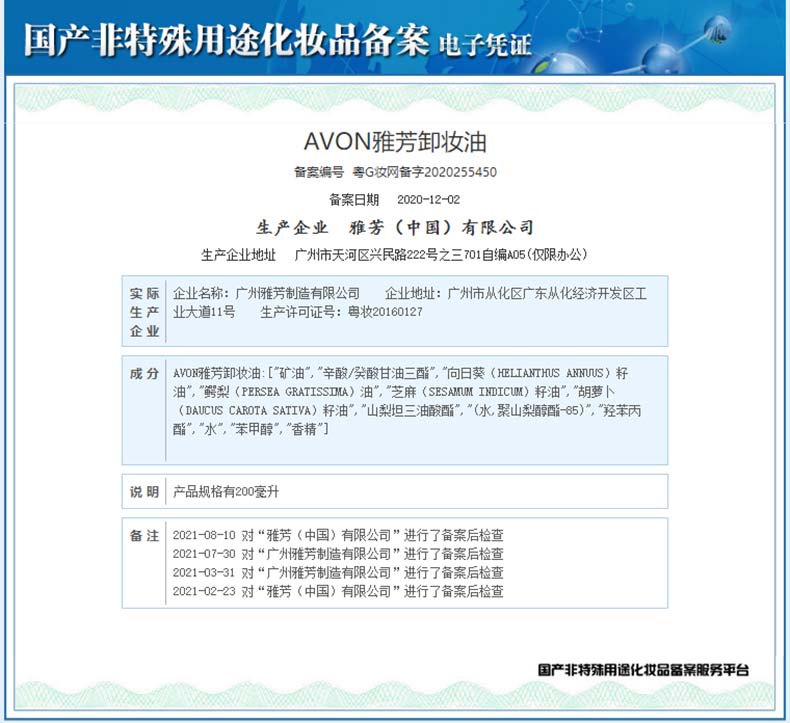Image resolution: width=790 pixels, height=723 pixels.
Task: Click the 2021-02-23 inspection record entry
Action: point(338,591)
